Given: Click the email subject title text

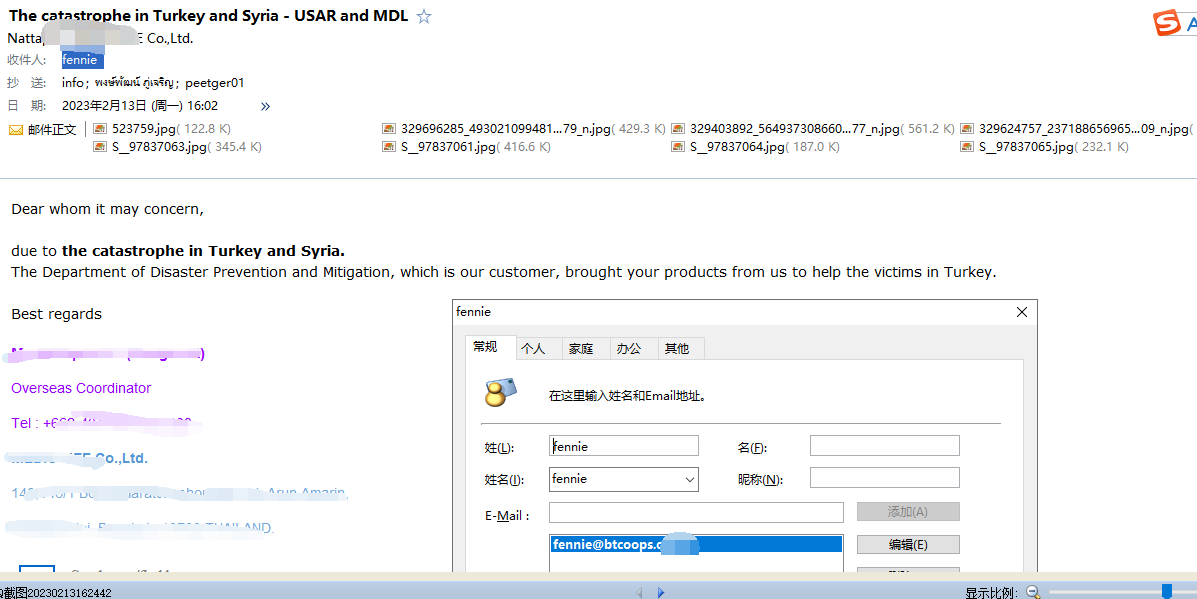Looking at the screenshot, I should tap(208, 15).
